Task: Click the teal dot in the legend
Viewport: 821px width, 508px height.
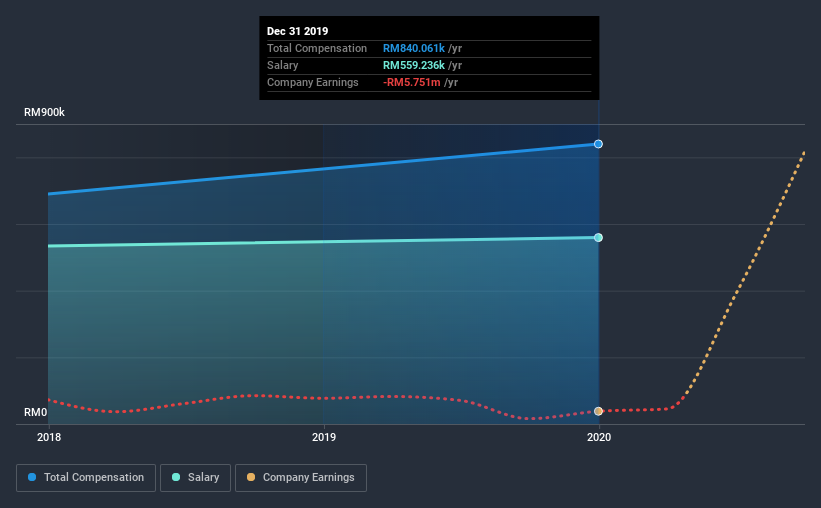Action: pos(176,477)
